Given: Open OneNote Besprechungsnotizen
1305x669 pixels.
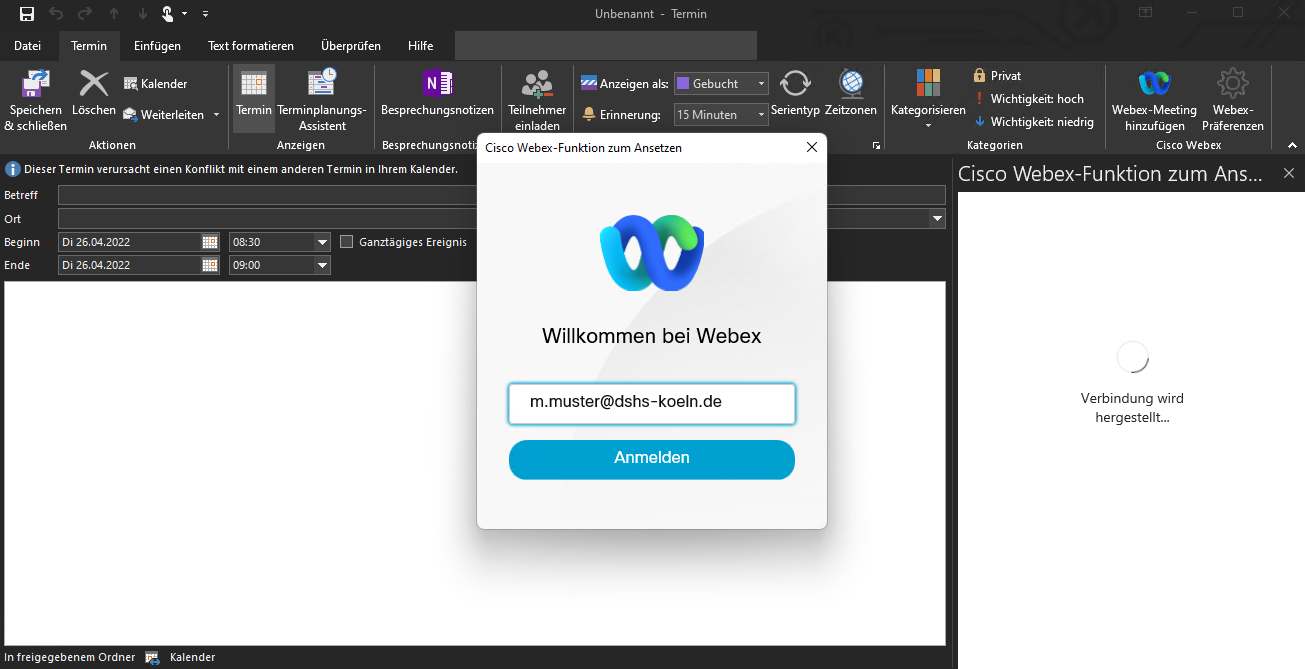Looking at the screenshot, I should coord(438,93).
